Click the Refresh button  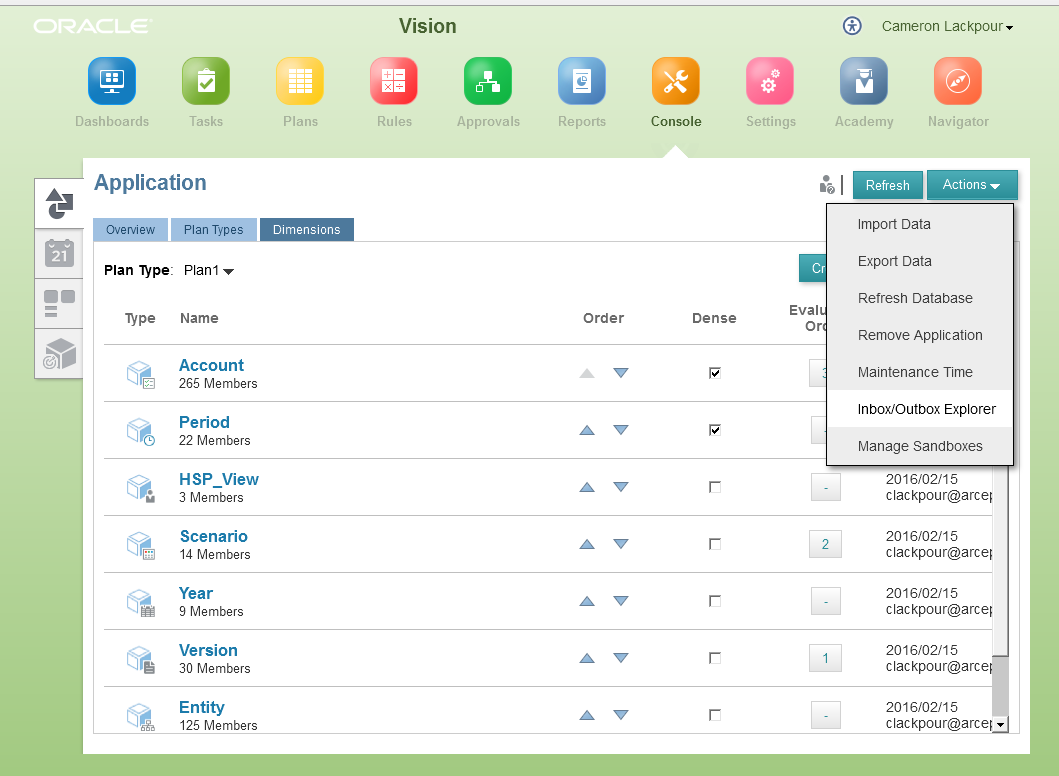pos(887,185)
